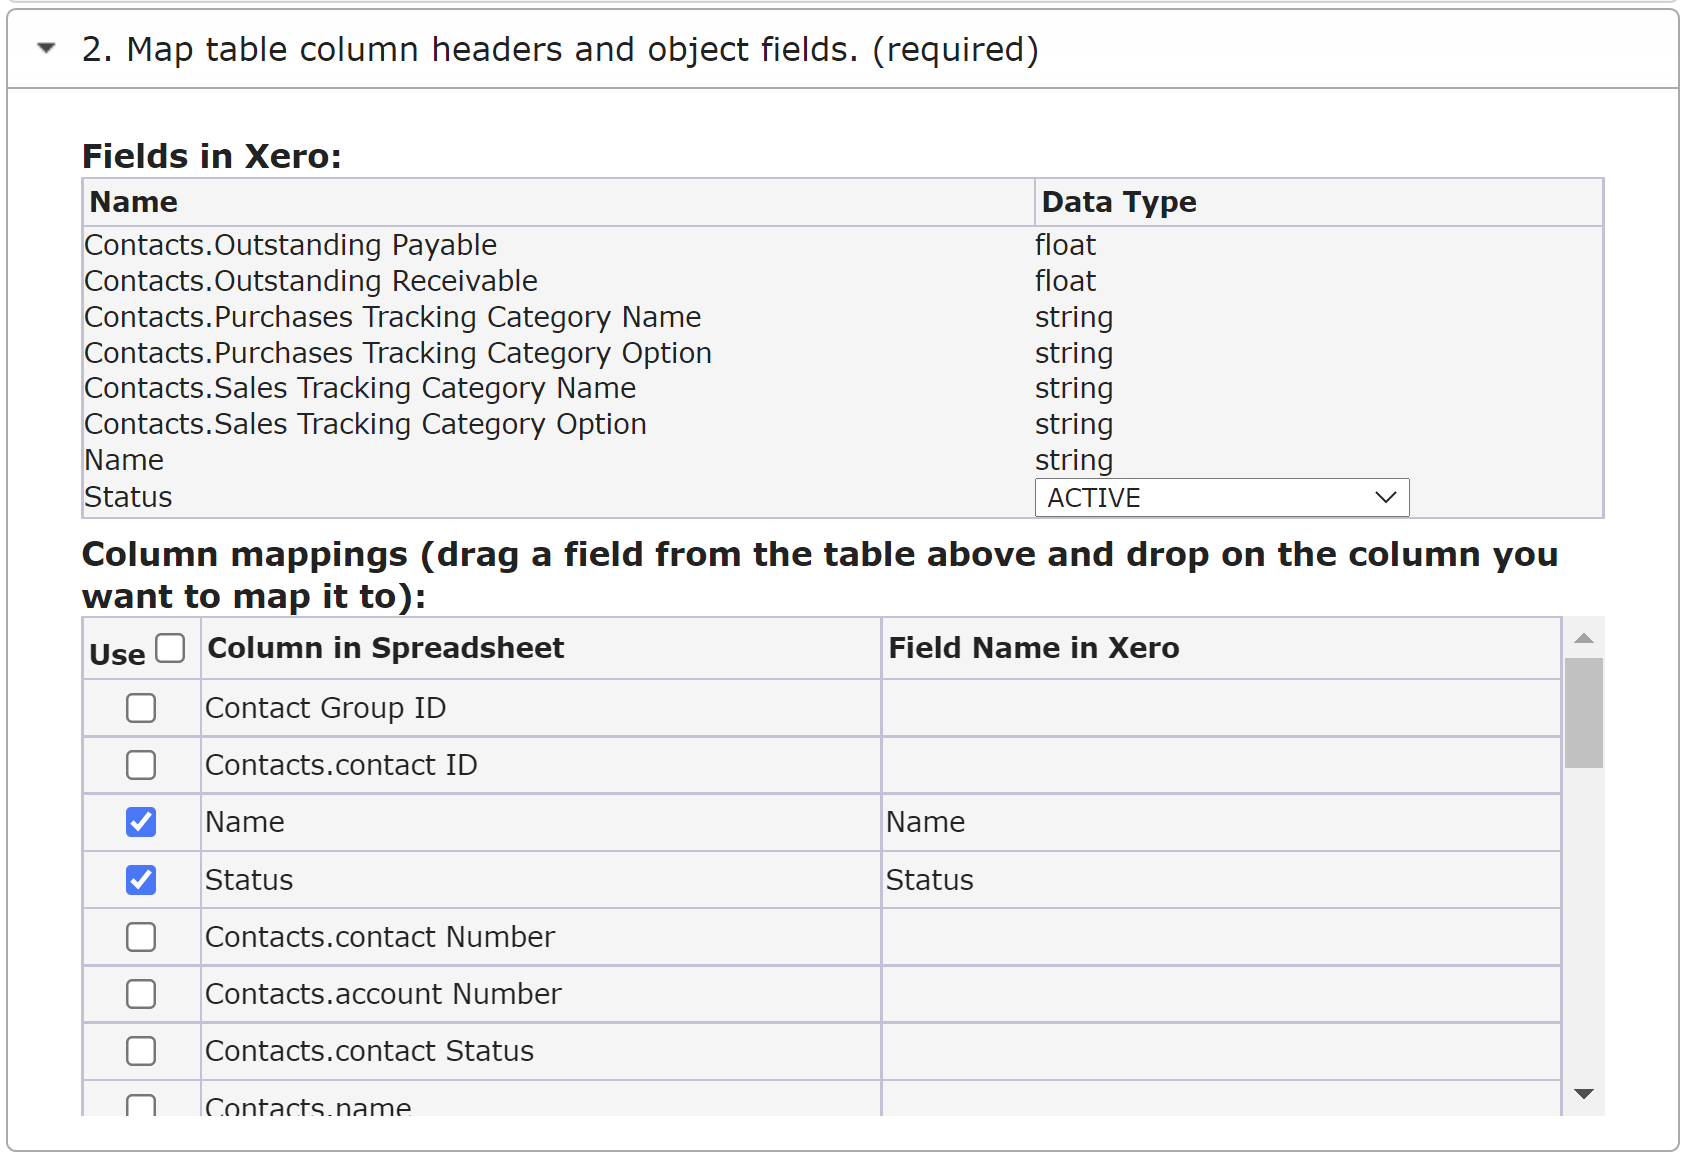Click the Data Type column header
The image size is (1688, 1154).
coord(1318,202)
